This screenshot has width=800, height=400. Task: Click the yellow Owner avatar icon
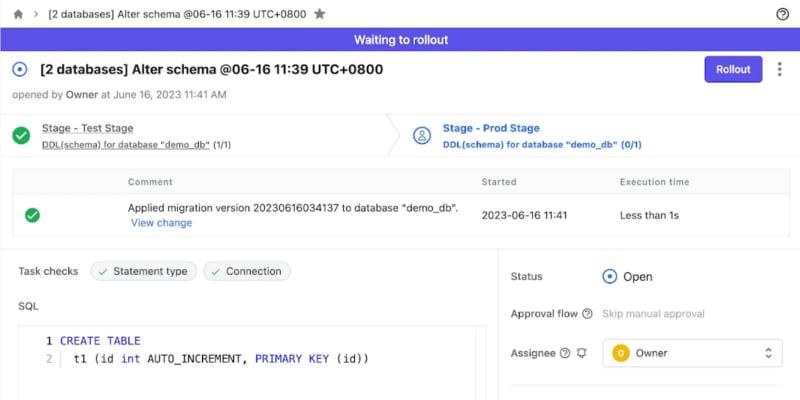621,353
